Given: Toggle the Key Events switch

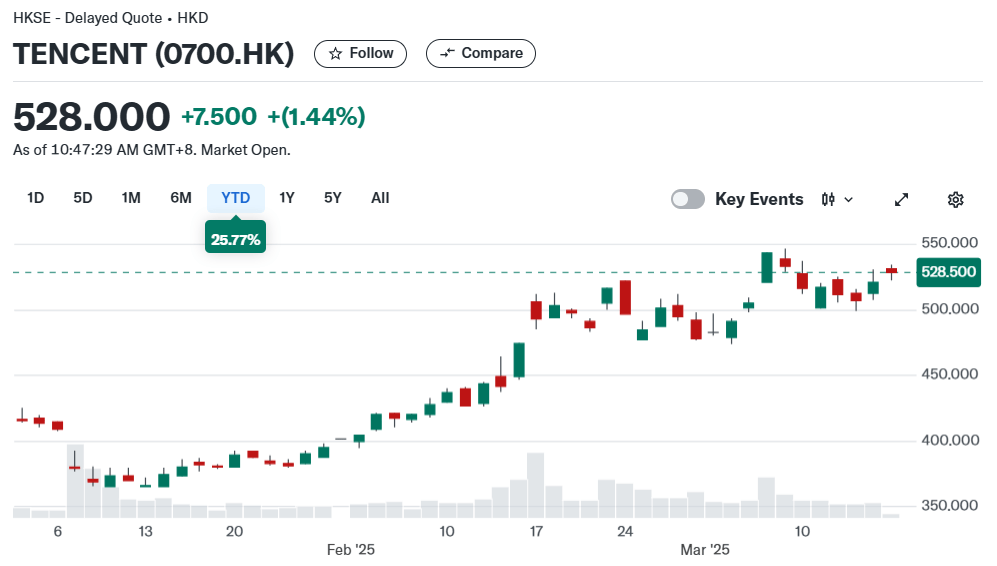Looking at the screenshot, I should click(x=688, y=199).
